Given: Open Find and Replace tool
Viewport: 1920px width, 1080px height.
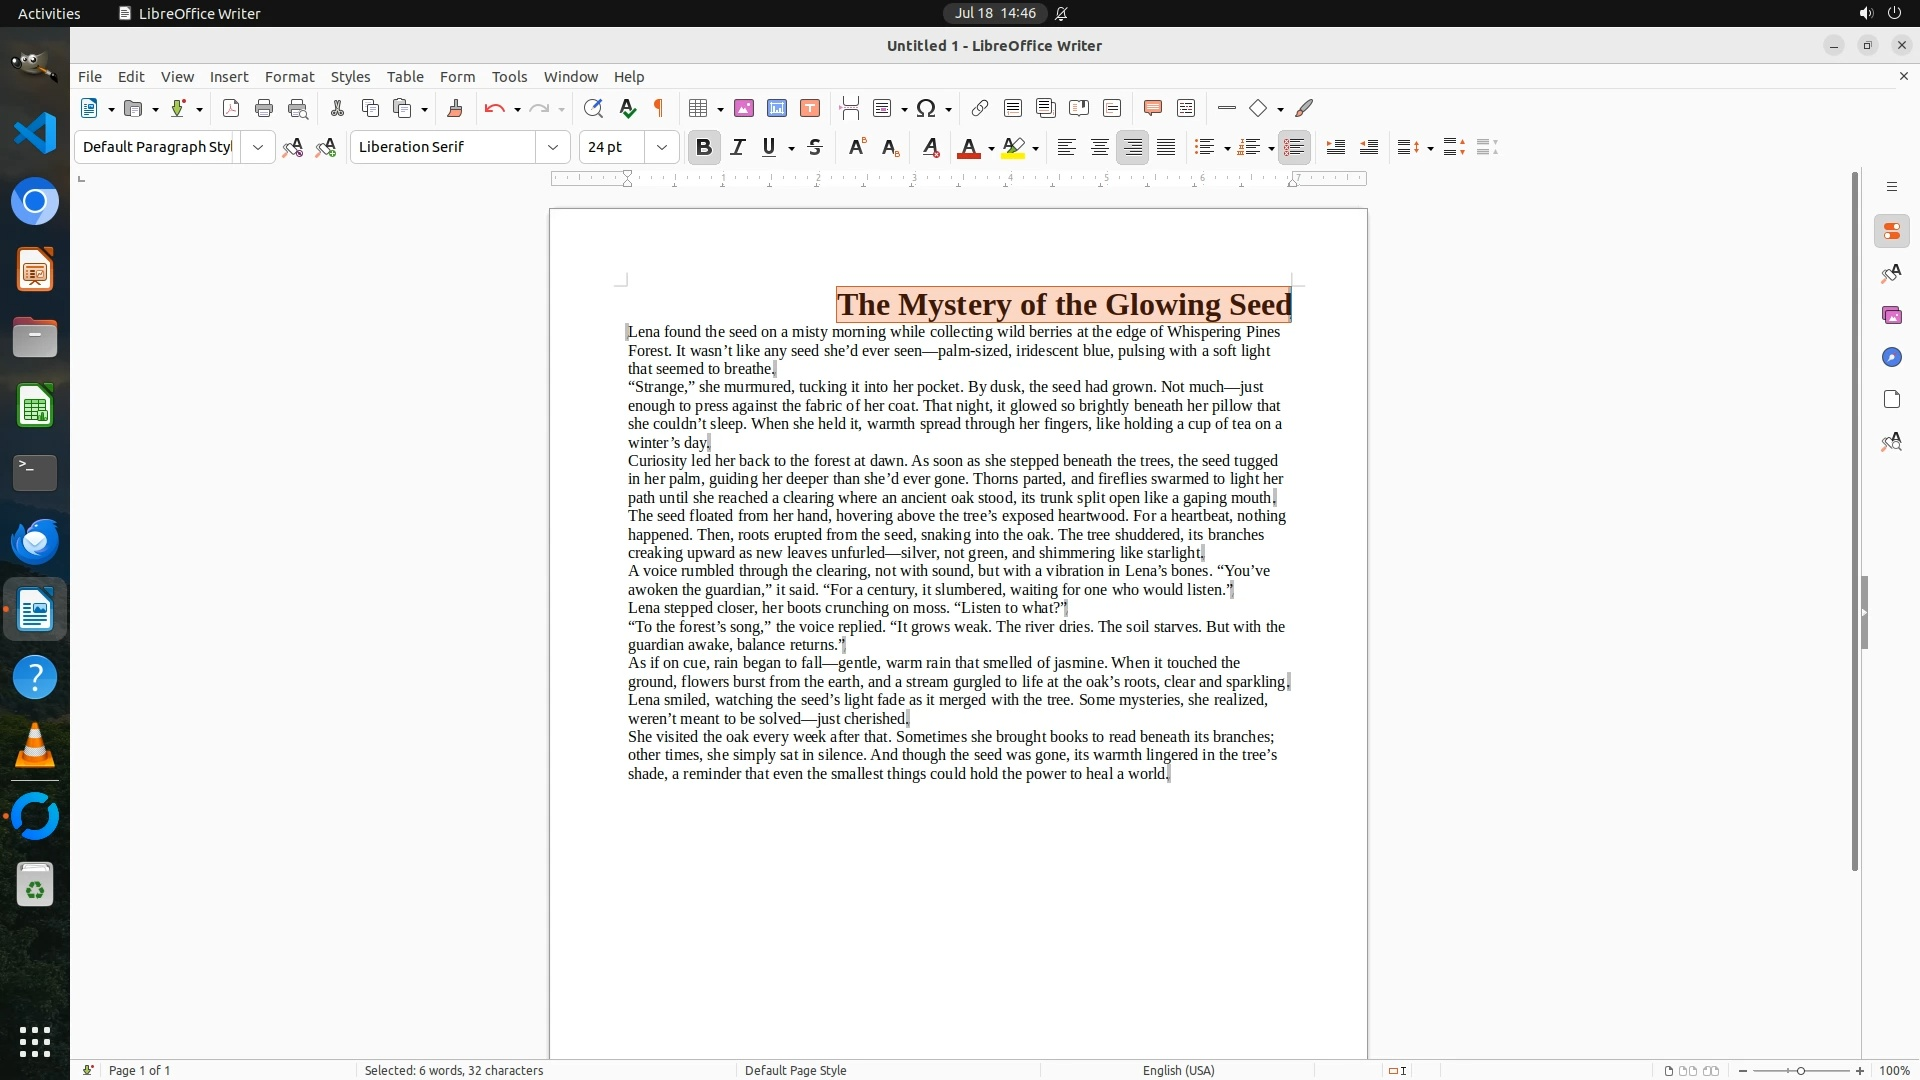Looking at the screenshot, I should pyautogui.click(x=593, y=108).
